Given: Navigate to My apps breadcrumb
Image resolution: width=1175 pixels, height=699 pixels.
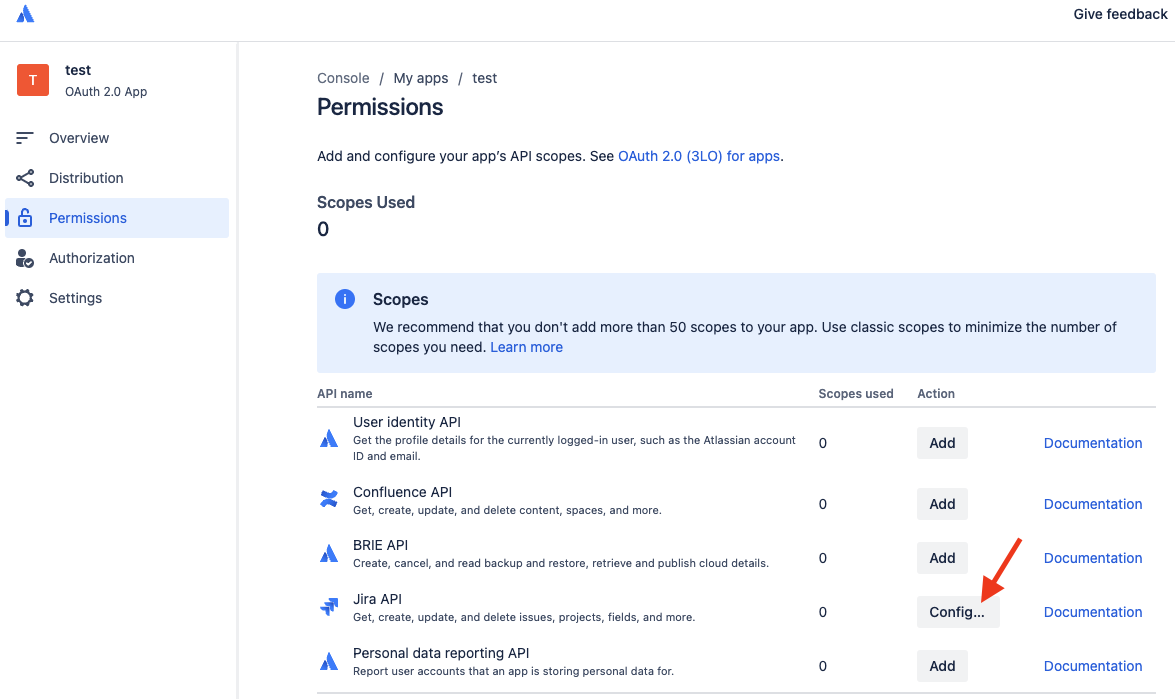Looking at the screenshot, I should pyautogui.click(x=420, y=78).
